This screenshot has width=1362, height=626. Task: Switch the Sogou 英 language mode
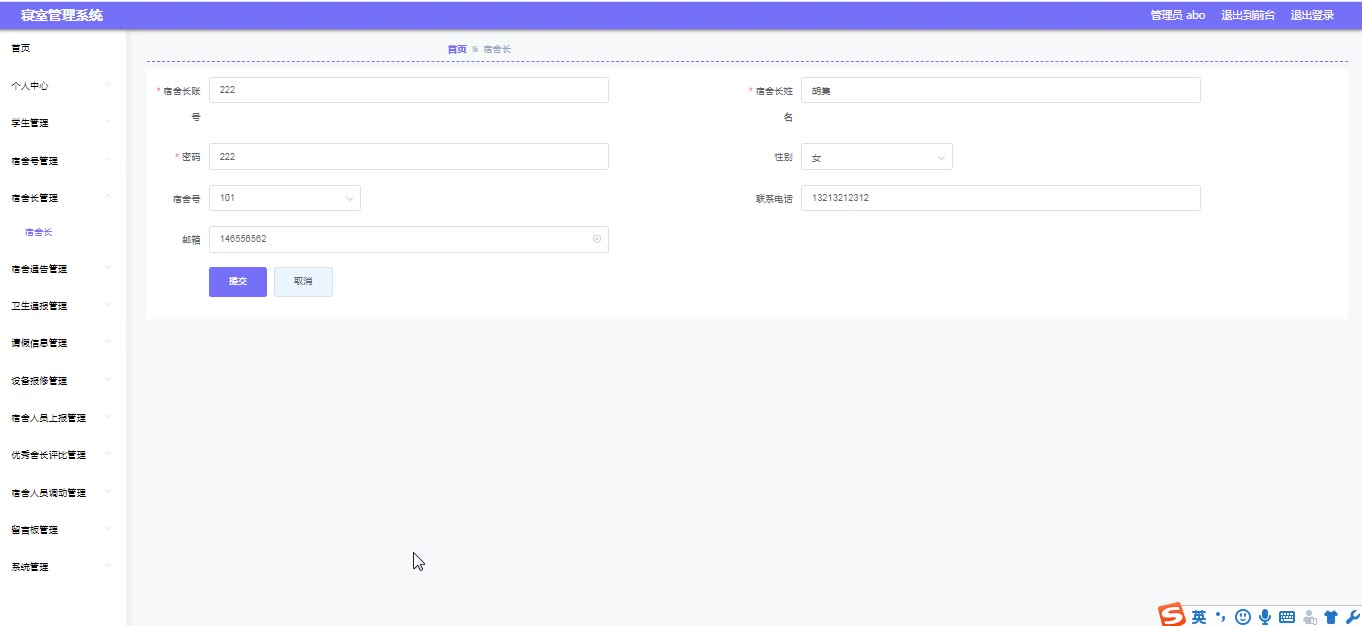click(x=1198, y=617)
